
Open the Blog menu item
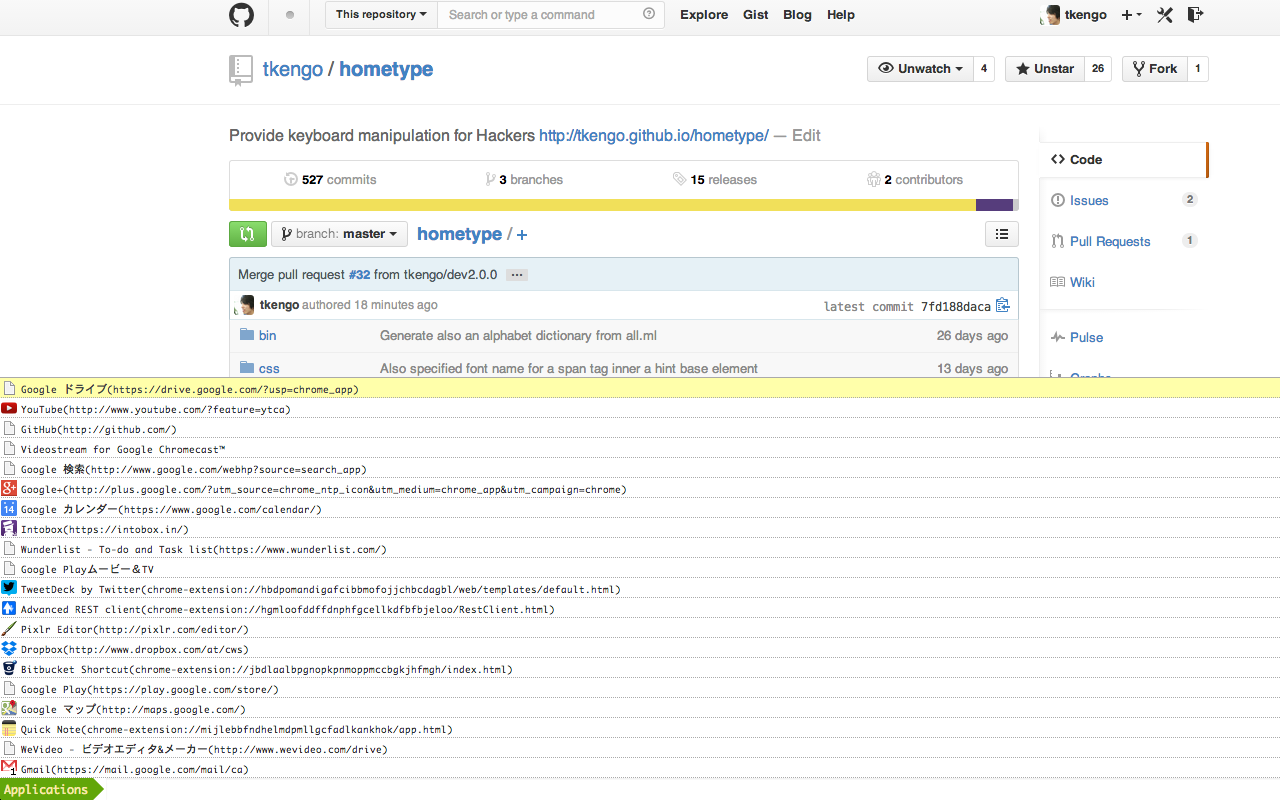[x=797, y=15]
